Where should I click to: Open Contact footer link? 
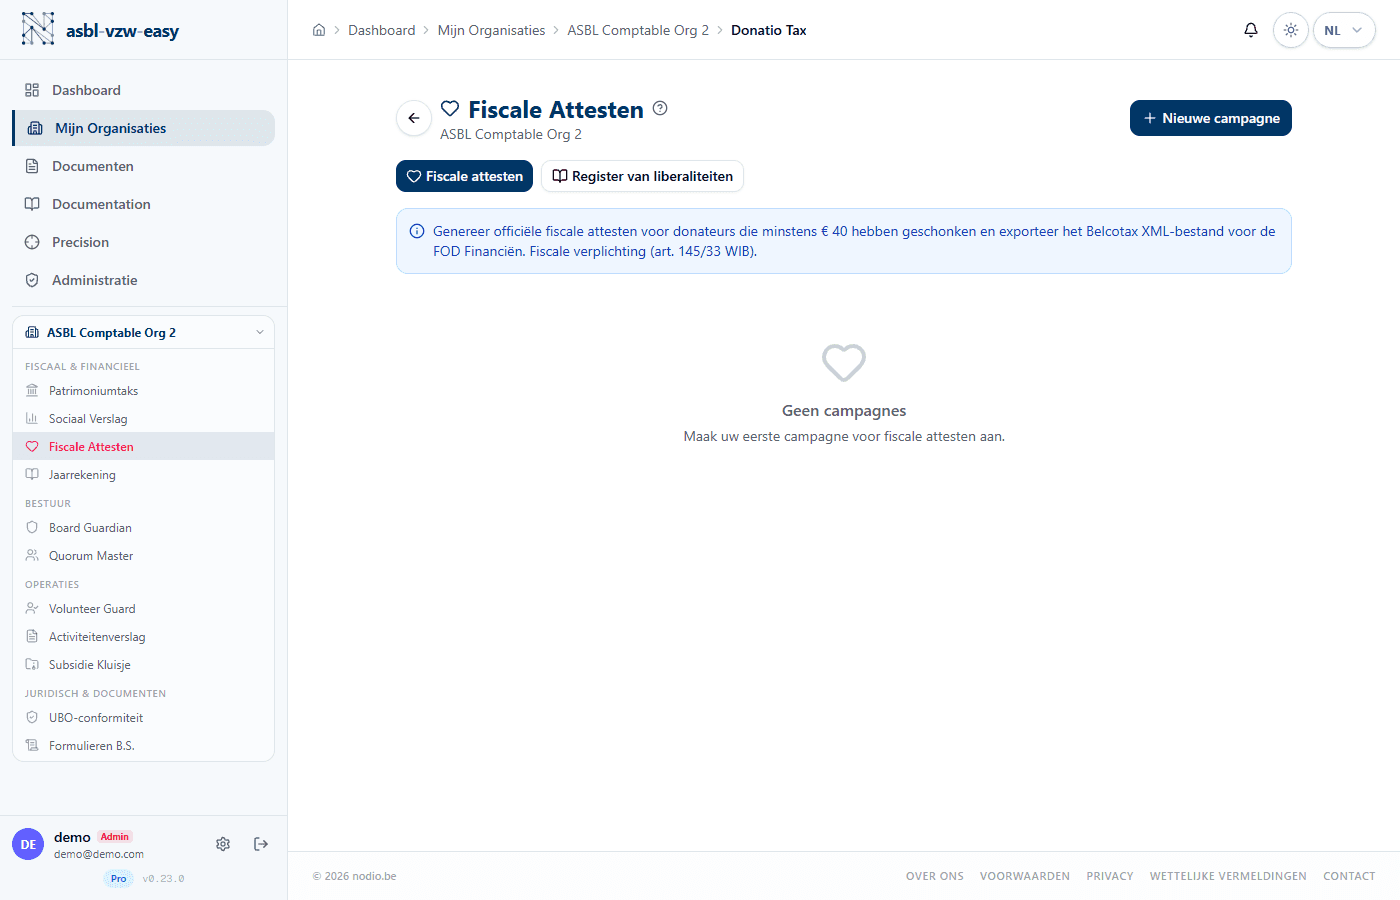pos(1349,876)
